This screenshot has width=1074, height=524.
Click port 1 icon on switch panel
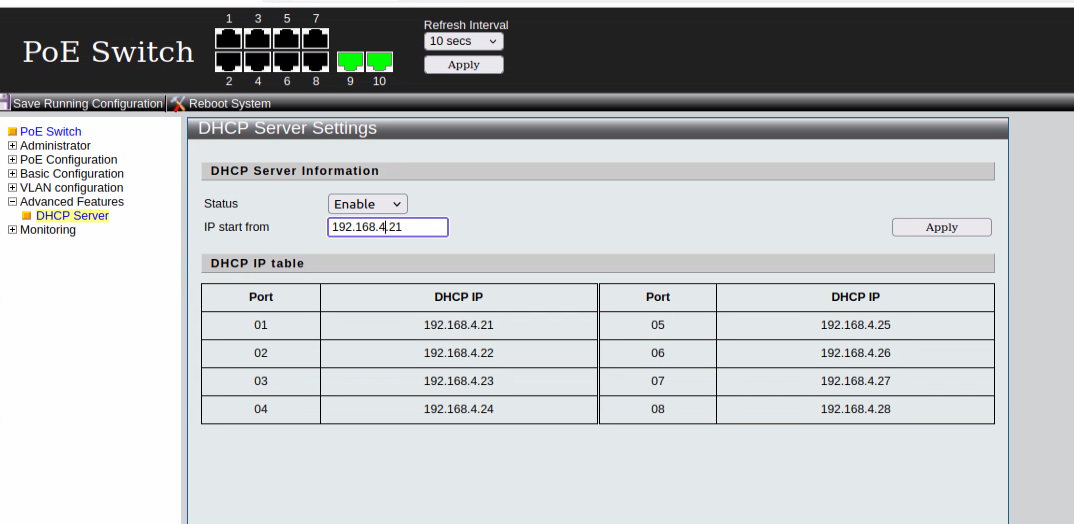pos(229,38)
